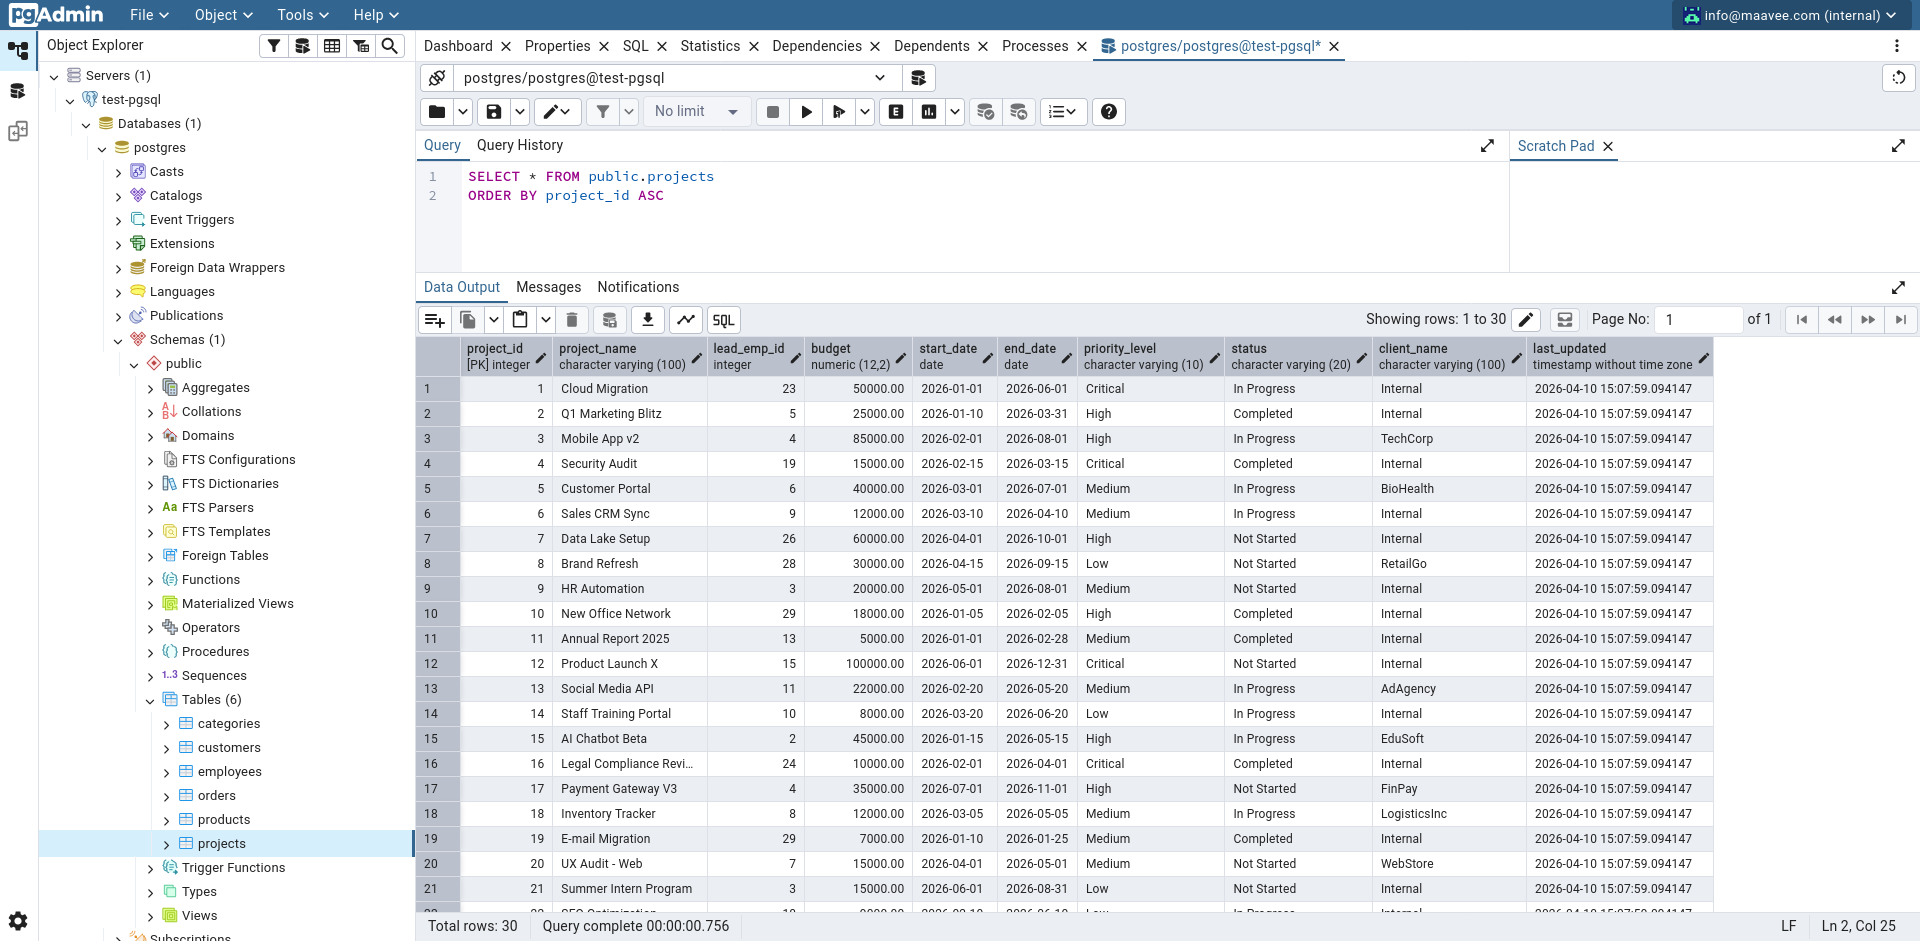Screen dimensions: 1920x941
Task: Open the Tools menu
Action: coord(300,14)
